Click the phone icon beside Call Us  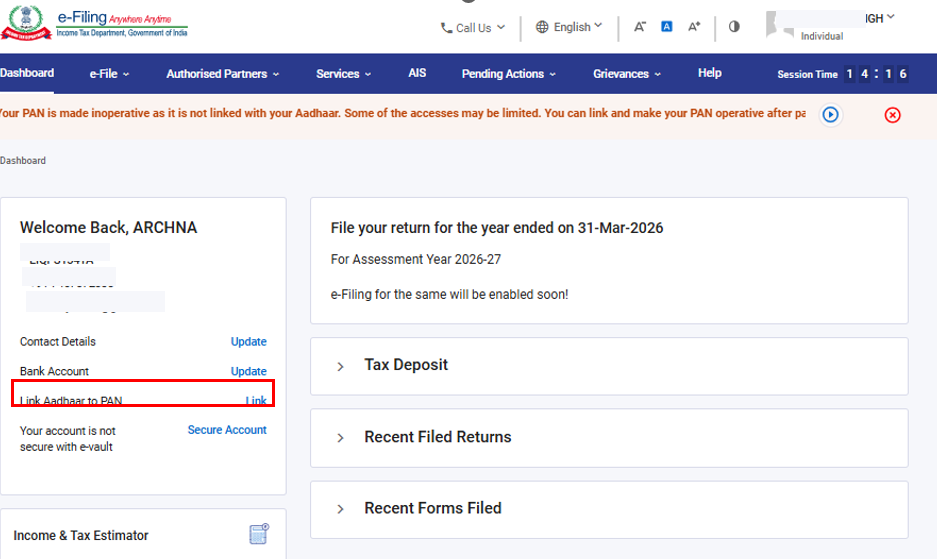tap(446, 28)
